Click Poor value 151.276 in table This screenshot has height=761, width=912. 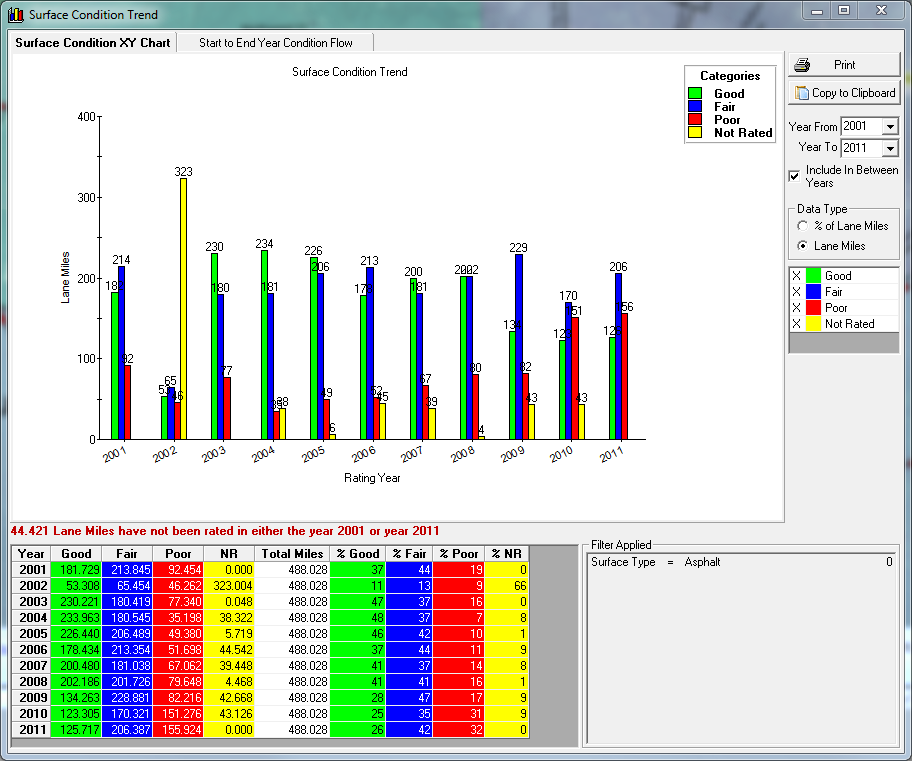pos(178,713)
